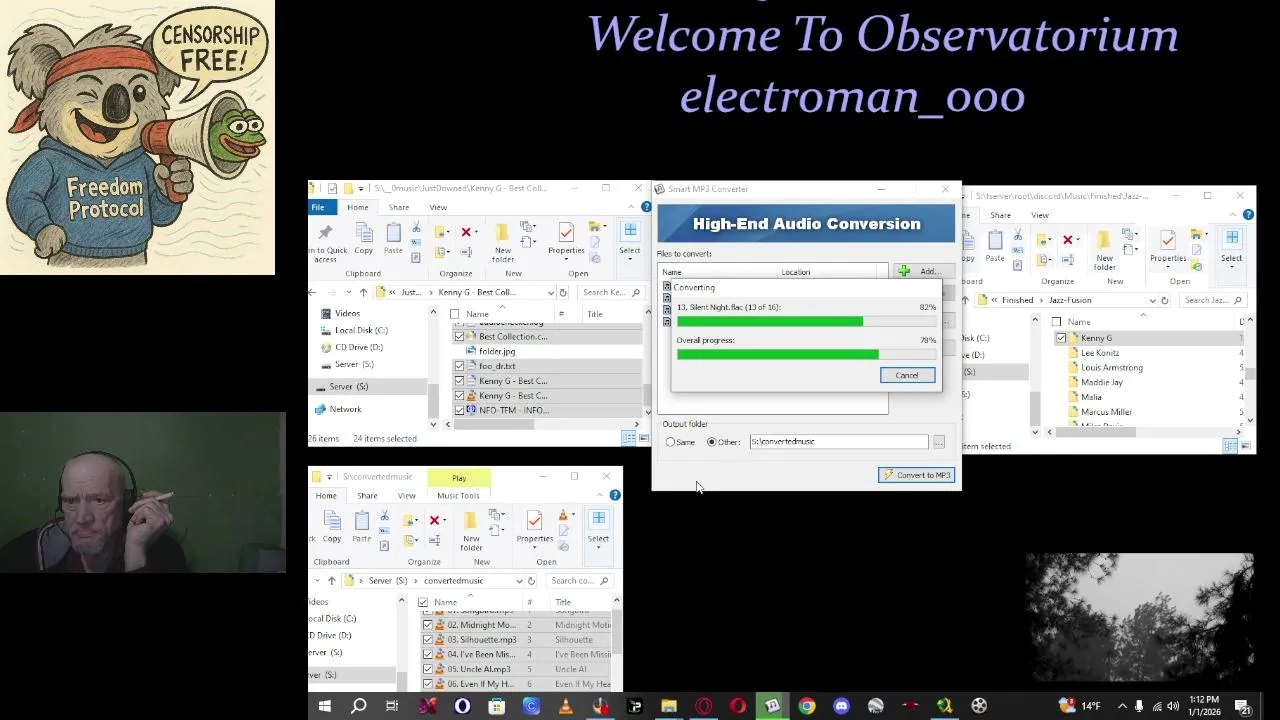Cancel the conversion in progress
This screenshot has height=720, width=1280.
tap(907, 375)
